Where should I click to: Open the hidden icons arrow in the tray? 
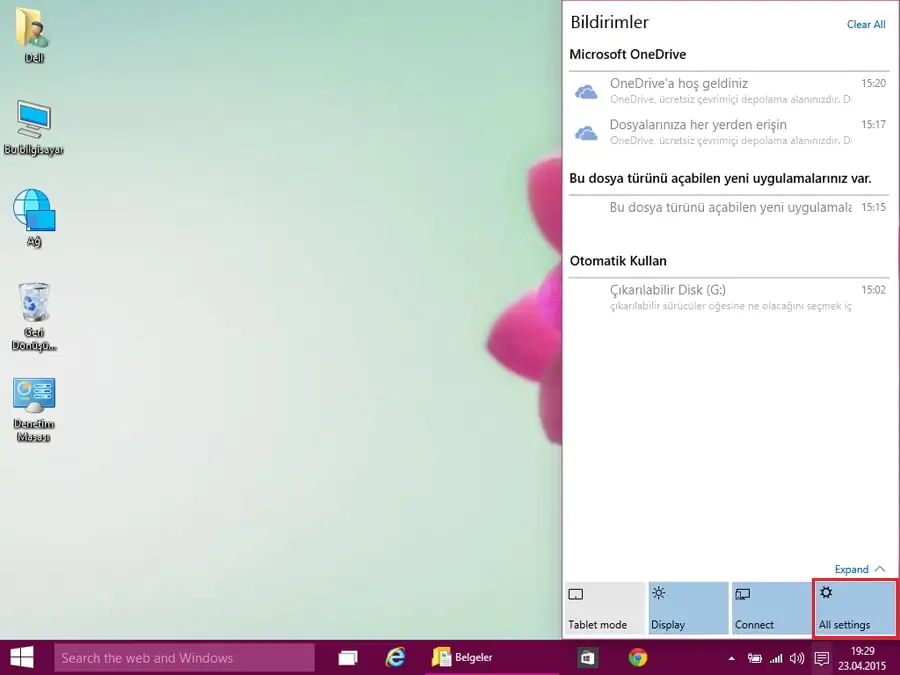click(731, 659)
